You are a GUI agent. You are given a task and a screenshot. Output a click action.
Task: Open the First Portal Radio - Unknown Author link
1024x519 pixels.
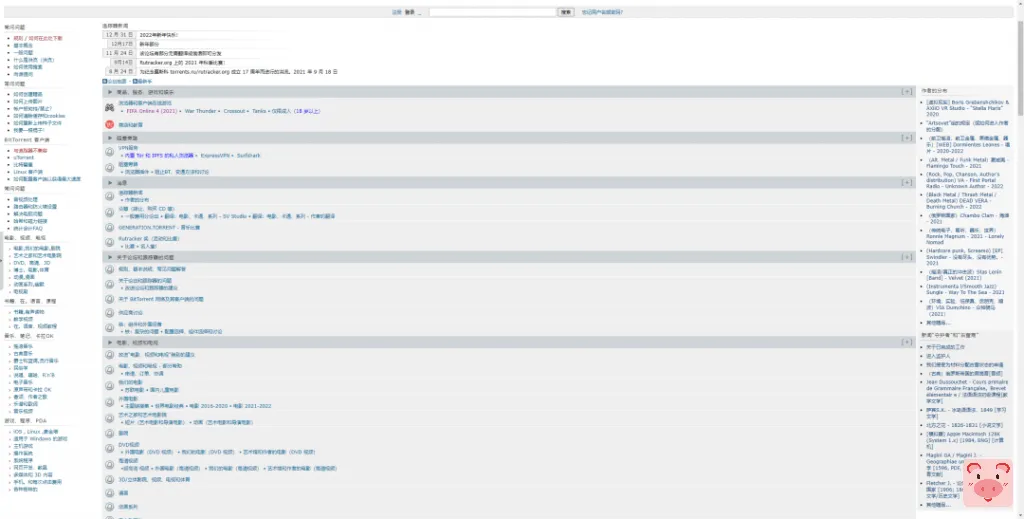(965, 180)
